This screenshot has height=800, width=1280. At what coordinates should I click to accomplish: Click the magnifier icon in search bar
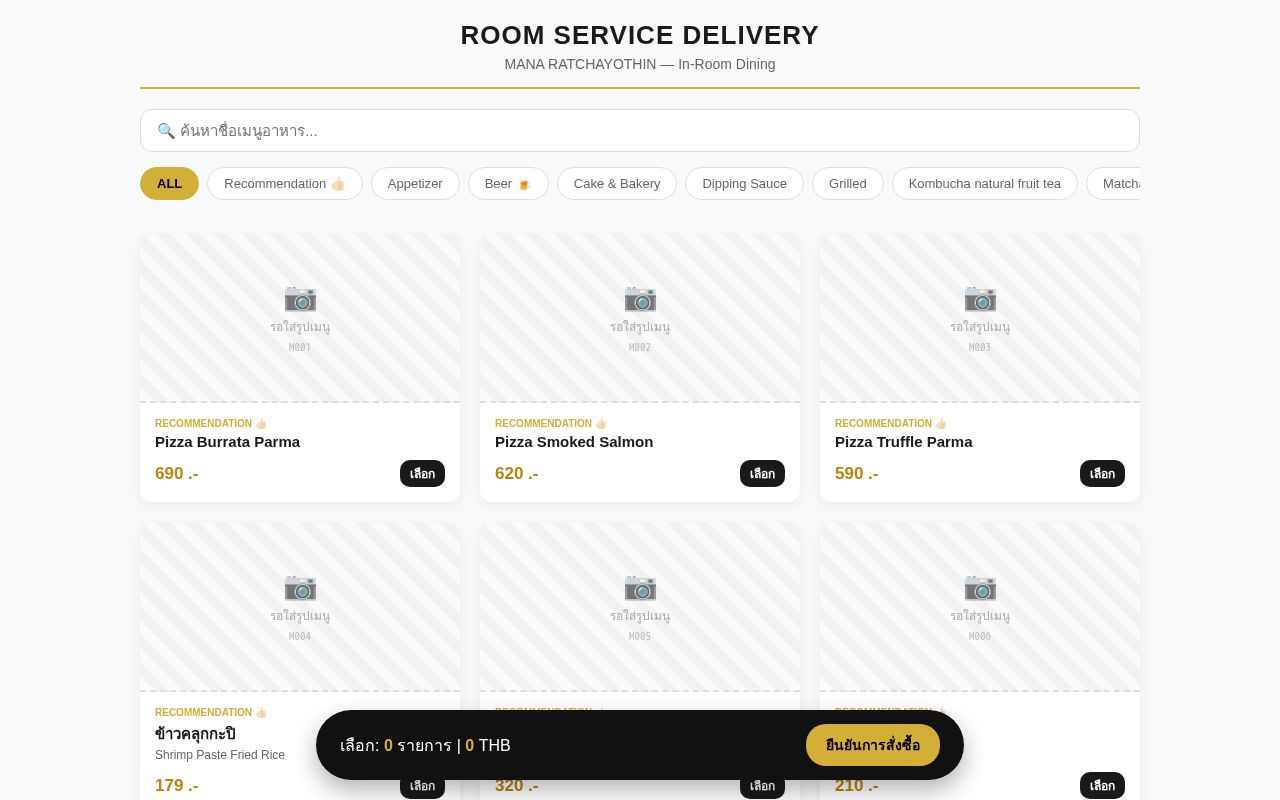click(166, 131)
